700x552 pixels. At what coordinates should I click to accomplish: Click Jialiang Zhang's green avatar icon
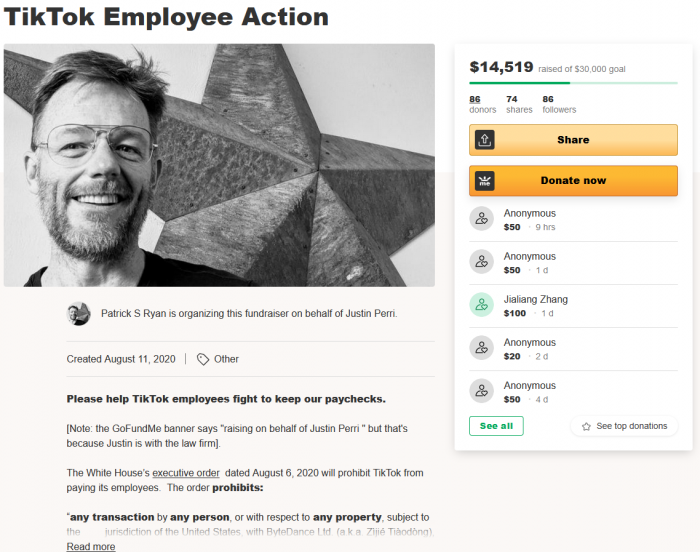click(x=482, y=305)
